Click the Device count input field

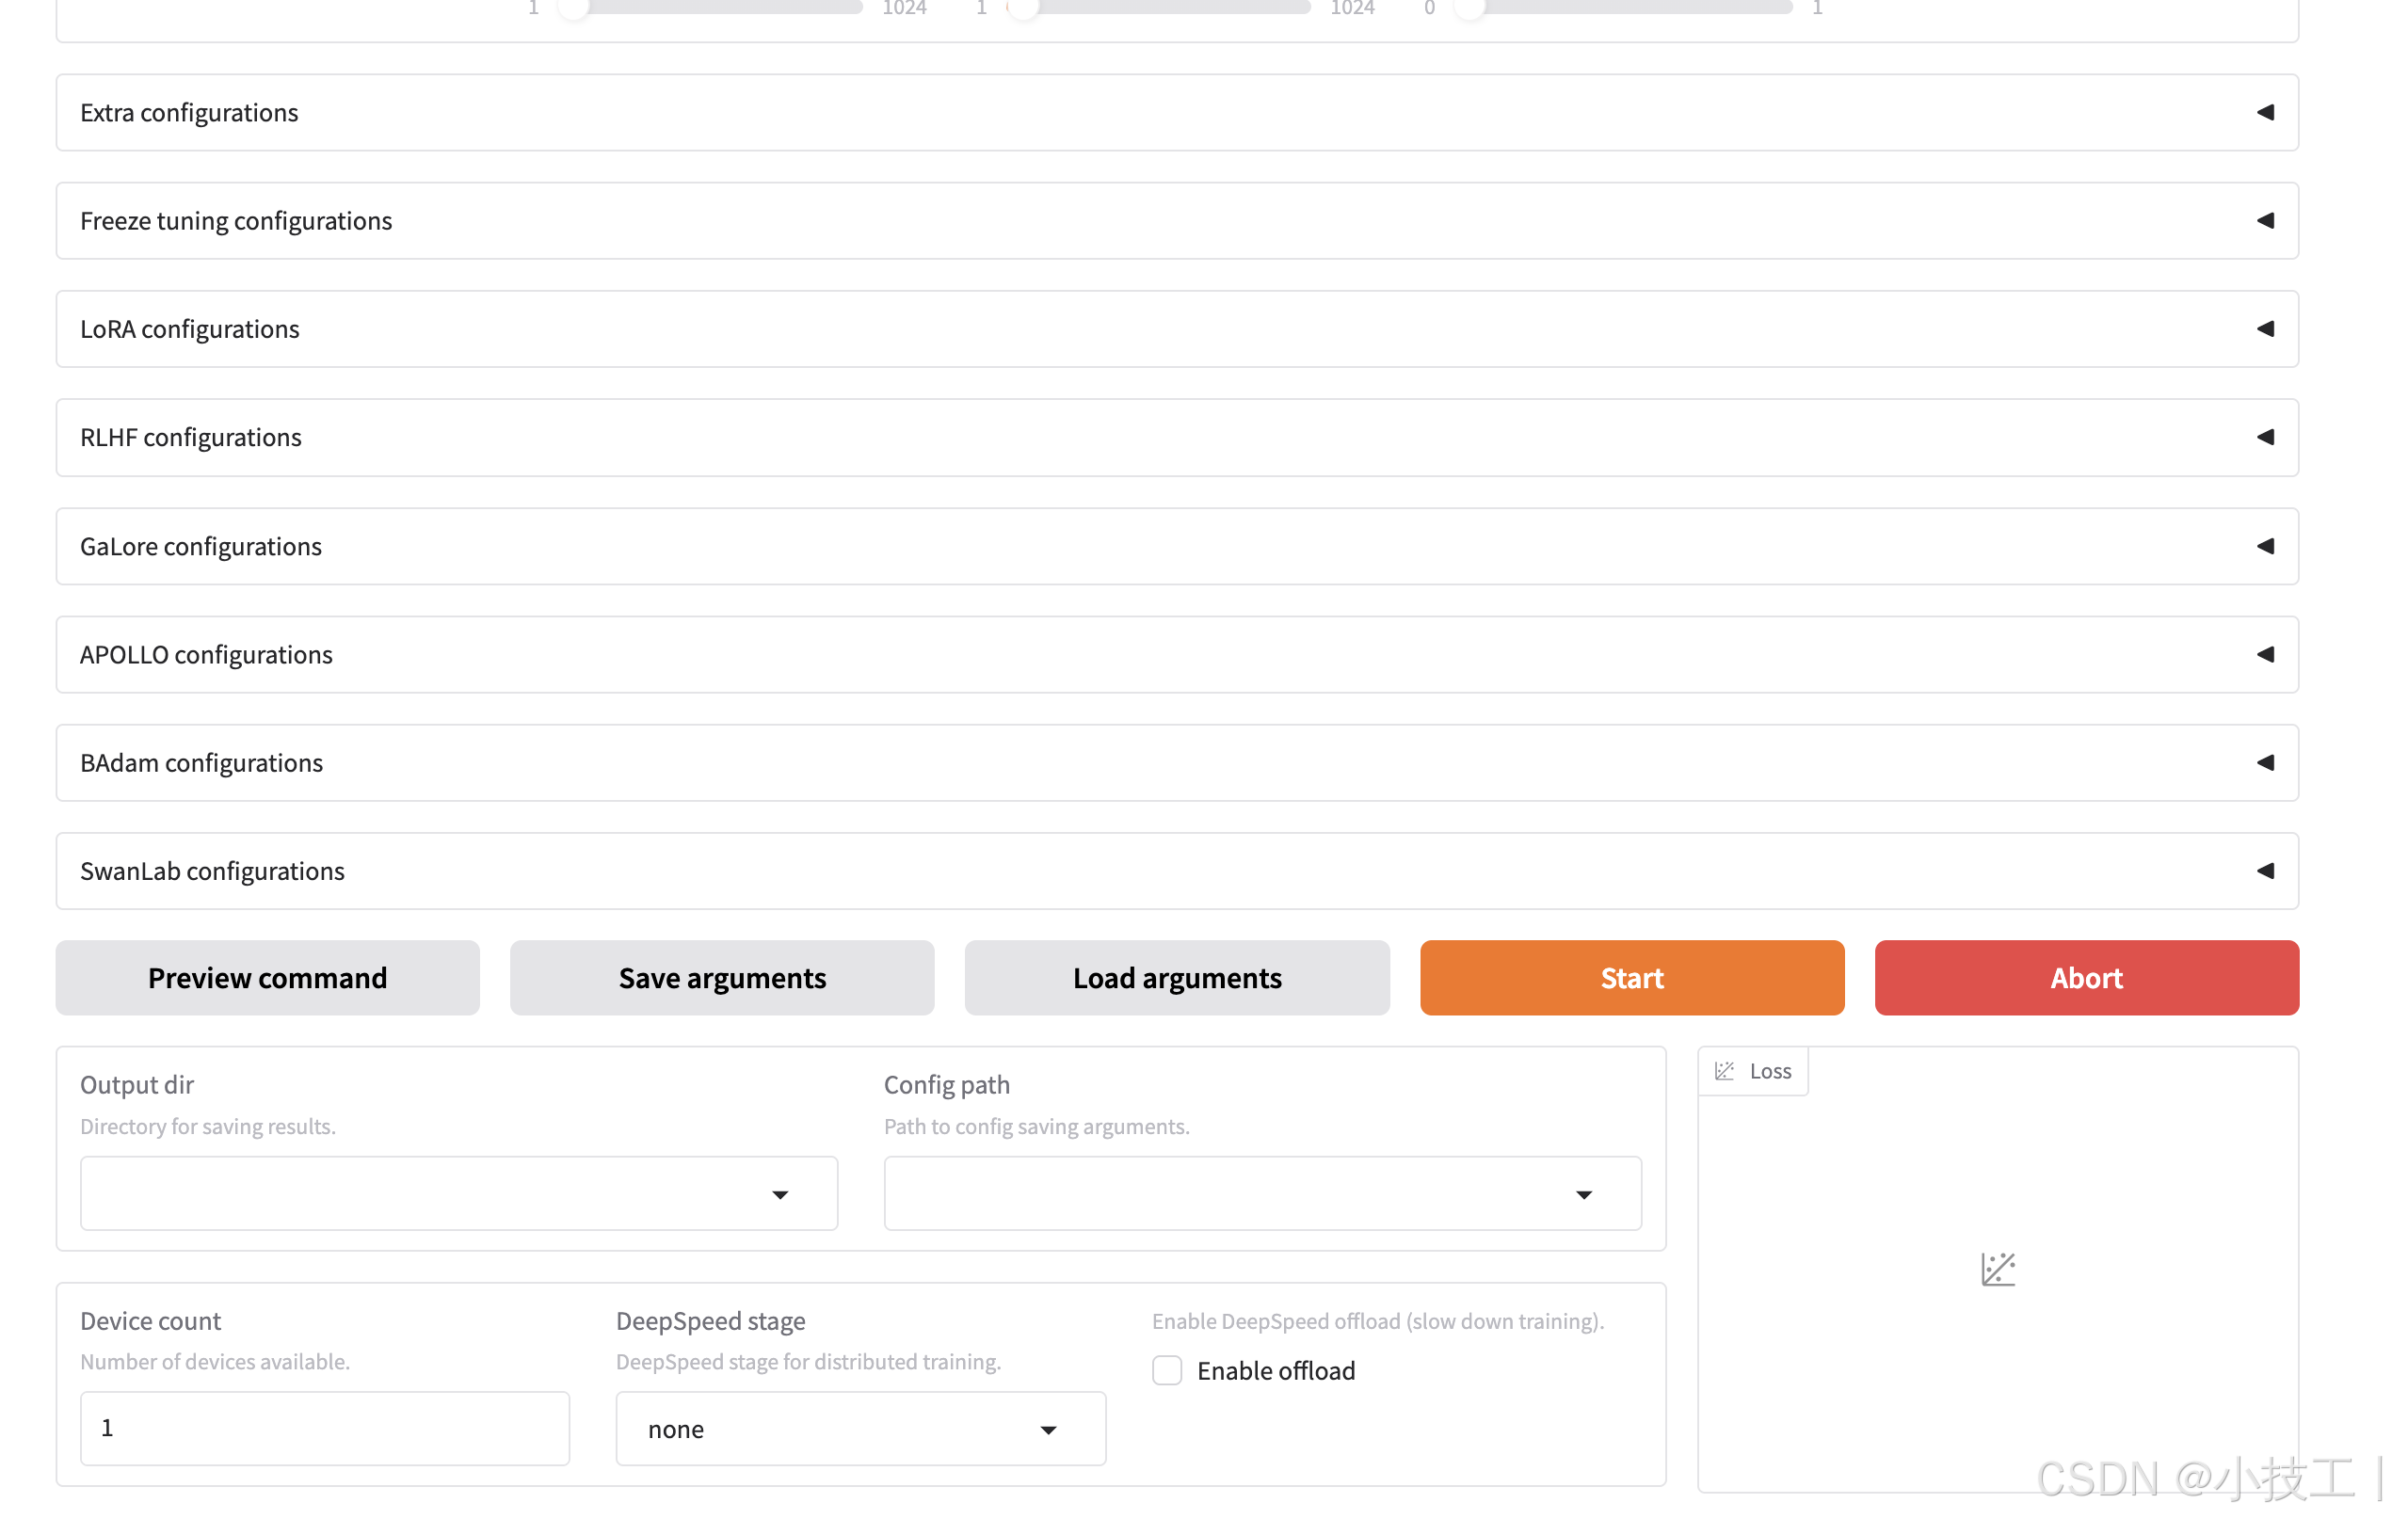(324, 1428)
